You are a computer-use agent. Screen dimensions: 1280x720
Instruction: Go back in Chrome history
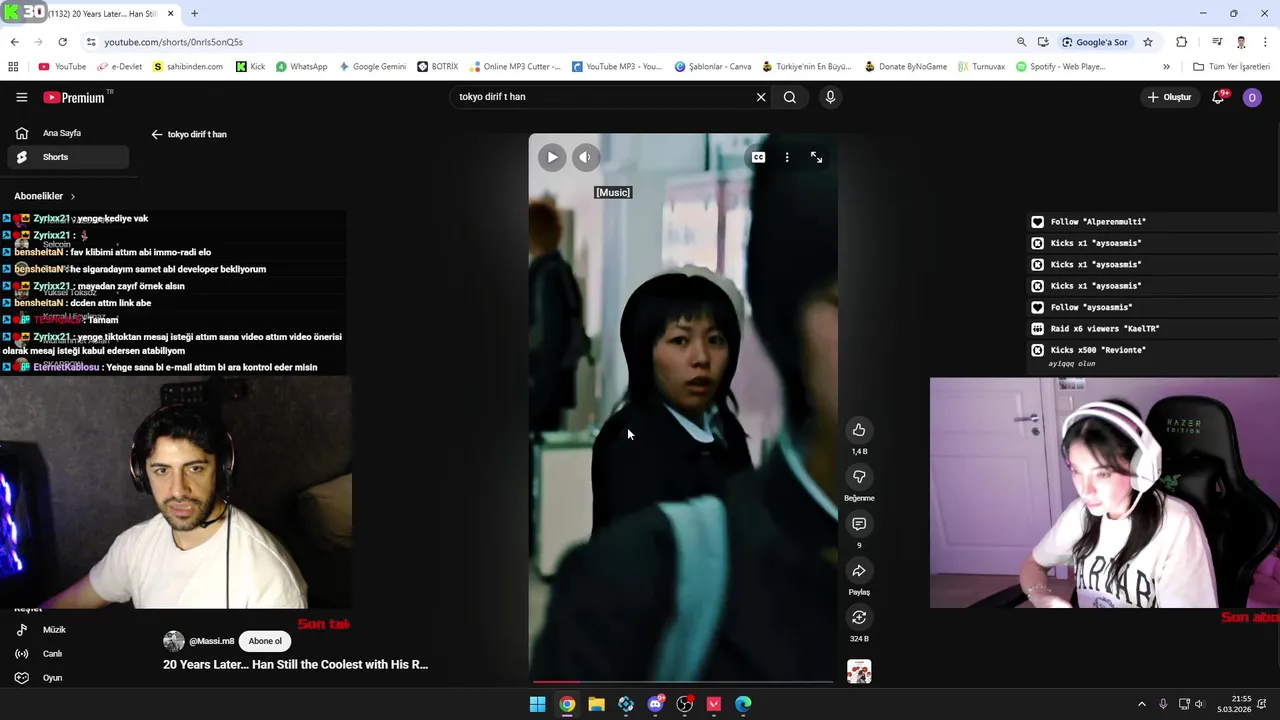coord(14,42)
